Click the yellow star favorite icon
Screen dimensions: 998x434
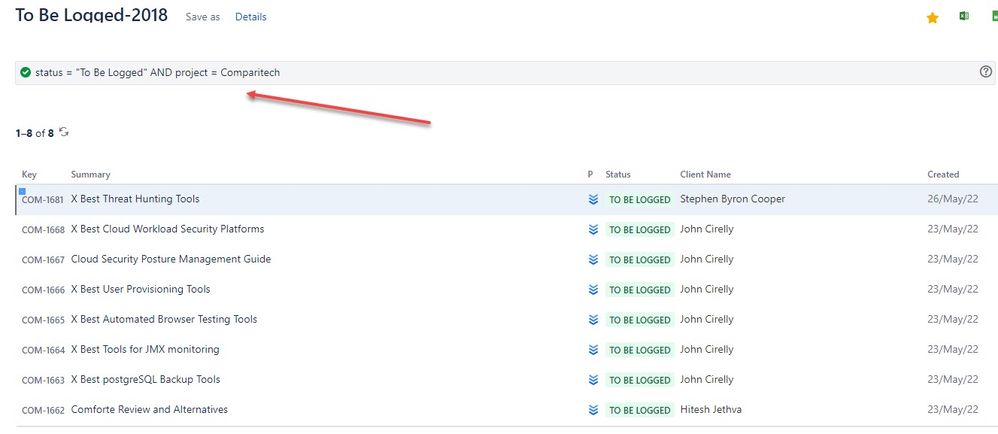[x=932, y=18]
